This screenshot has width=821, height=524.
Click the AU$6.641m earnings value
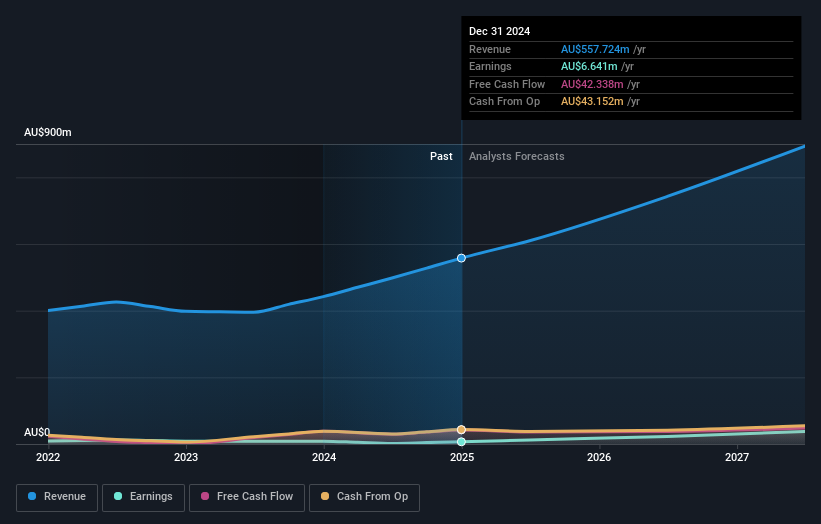tap(589, 66)
